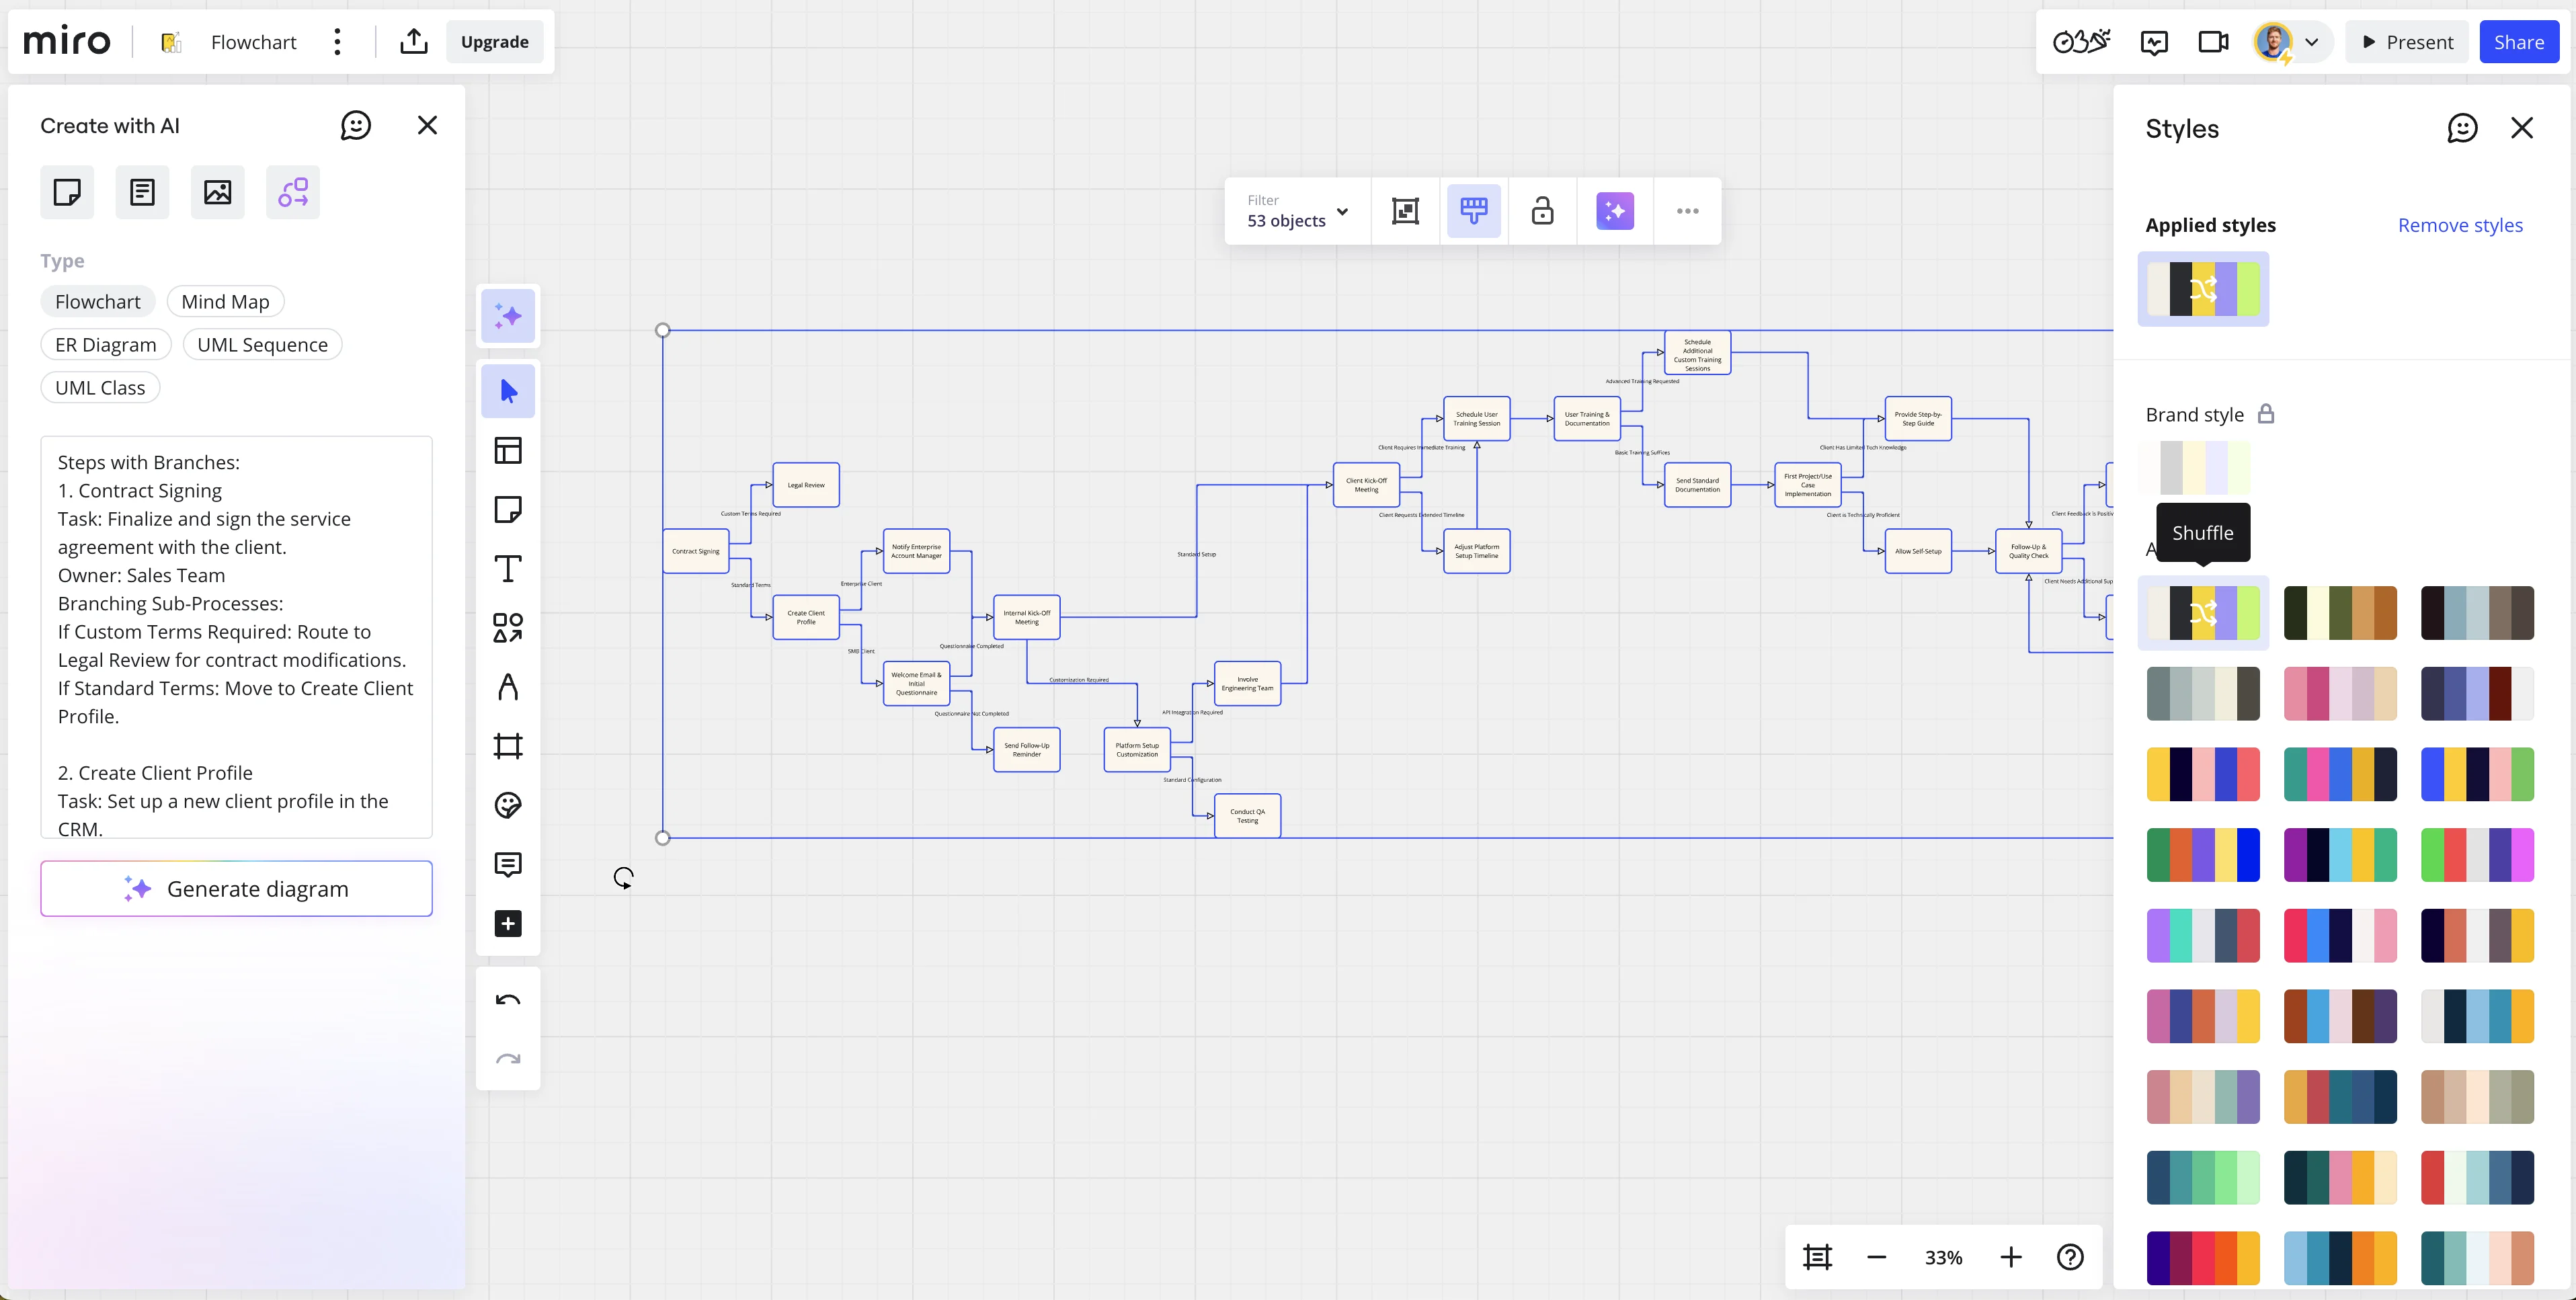This screenshot has height=1300, width=2576.
Task: Click the Generate diagram button
Action: tap(236, 889)
